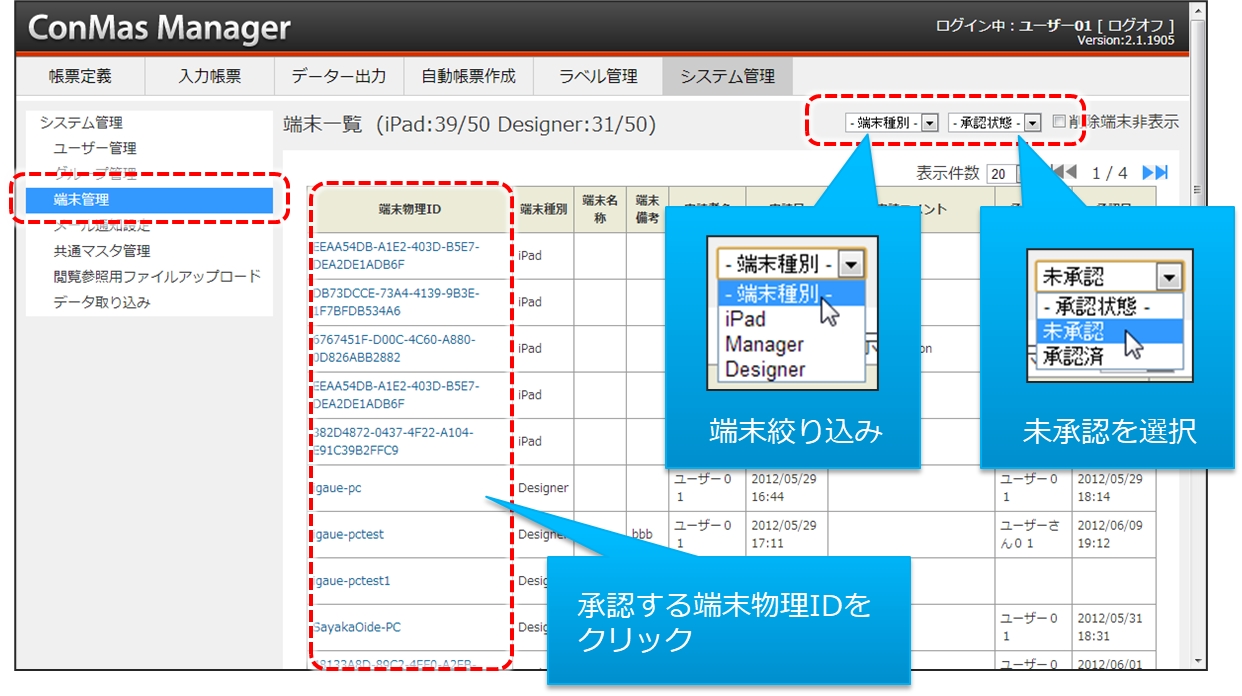Click the page indicator 1 / 4
Viewport: 1242px width, 696px height.
[x=1109, y=173]
